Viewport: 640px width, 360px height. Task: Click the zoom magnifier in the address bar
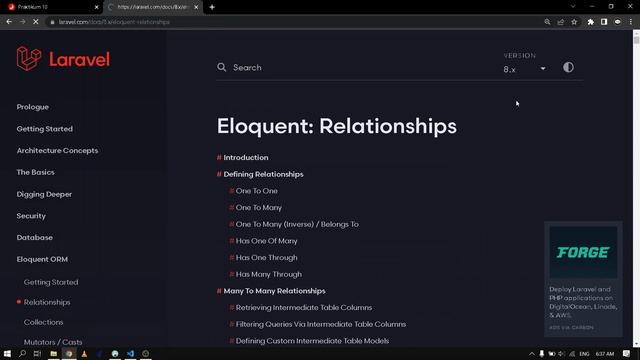coord(547,22)
